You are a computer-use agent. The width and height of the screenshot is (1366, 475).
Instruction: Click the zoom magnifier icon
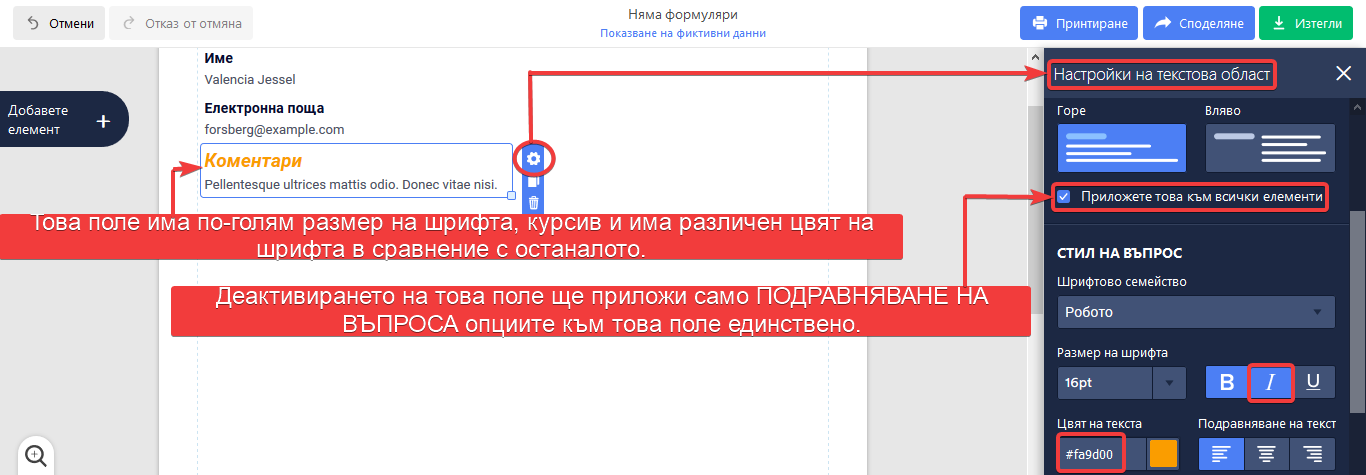coord(36,455)
